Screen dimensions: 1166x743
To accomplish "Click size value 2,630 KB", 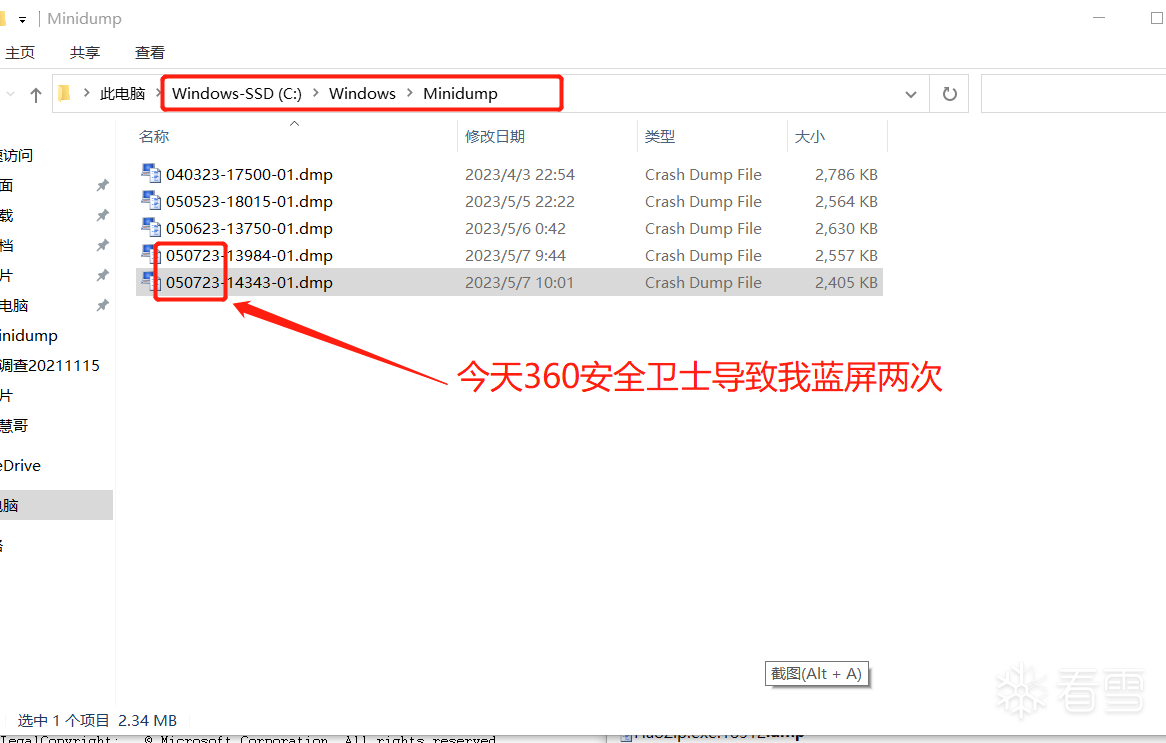I will [x=846, y=228].
